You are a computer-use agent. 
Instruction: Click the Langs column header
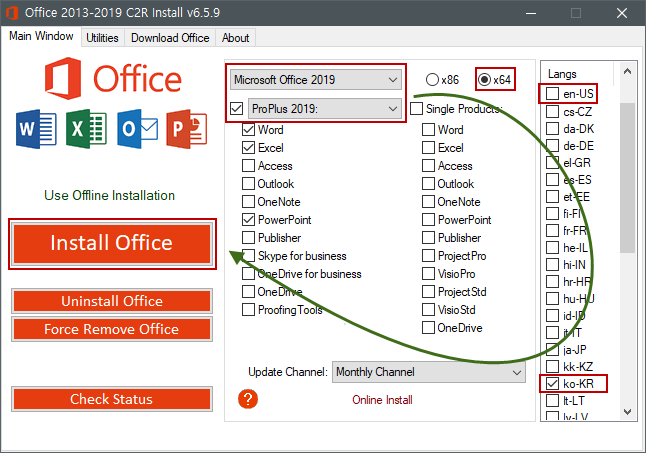click(x=562, y=74)
